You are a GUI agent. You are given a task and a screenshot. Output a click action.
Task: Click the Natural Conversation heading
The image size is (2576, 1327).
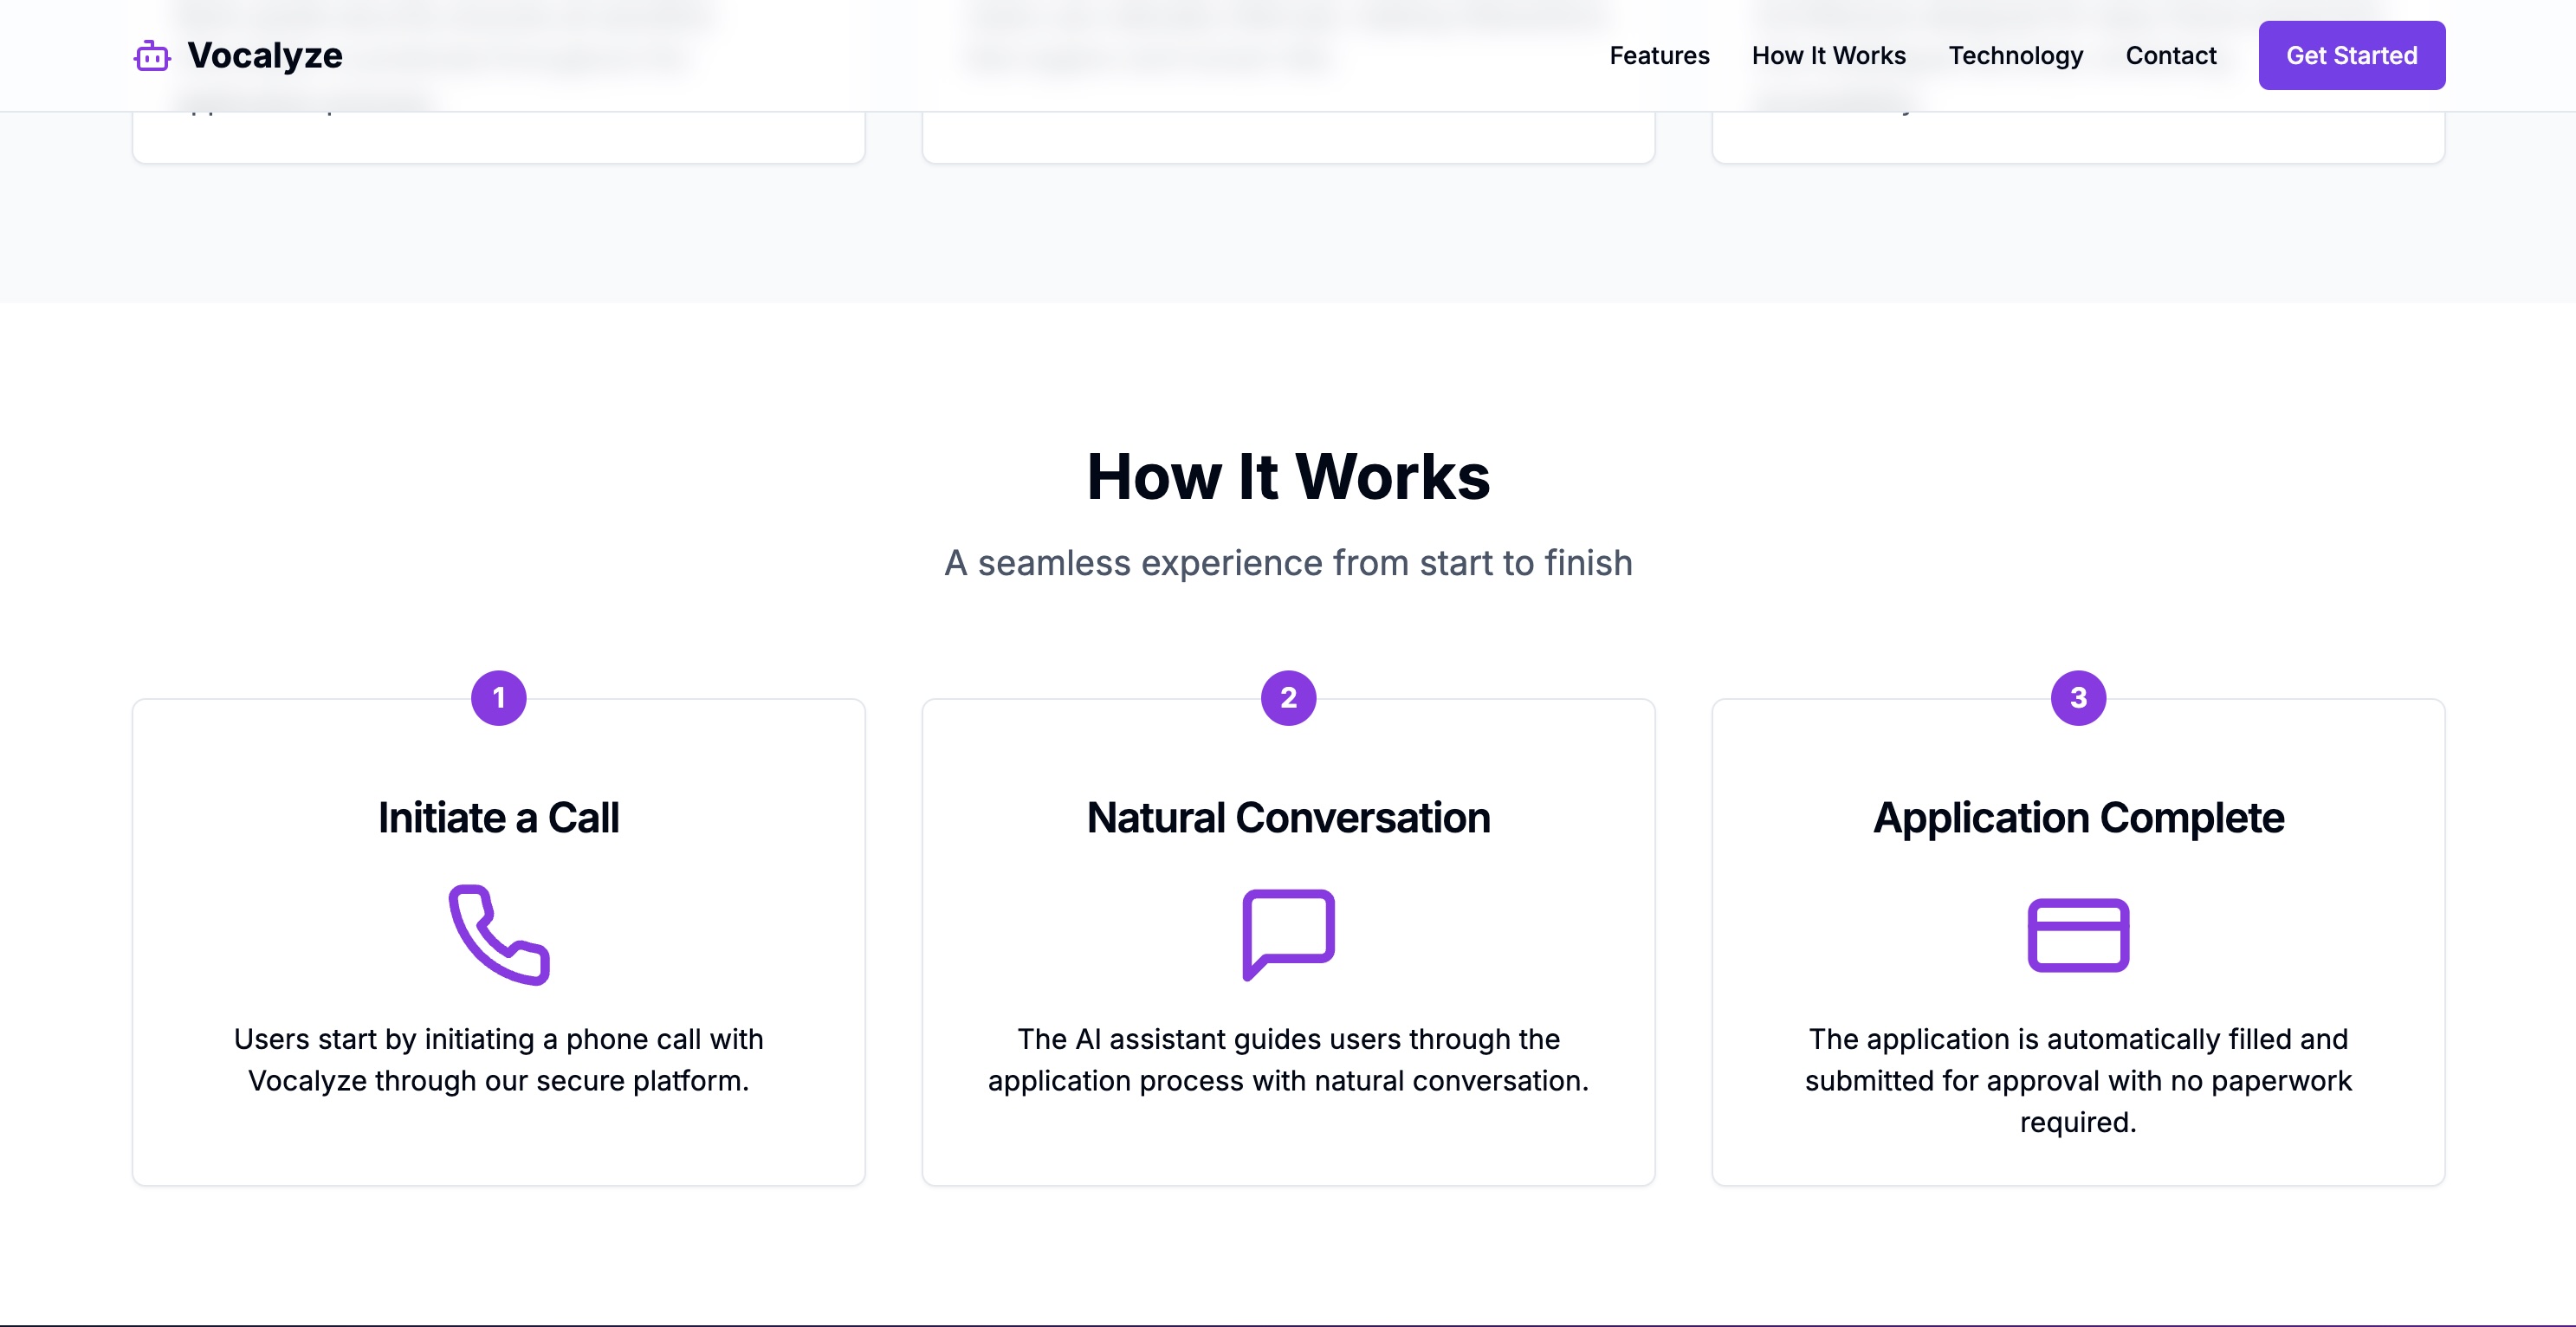(1288, 818)
